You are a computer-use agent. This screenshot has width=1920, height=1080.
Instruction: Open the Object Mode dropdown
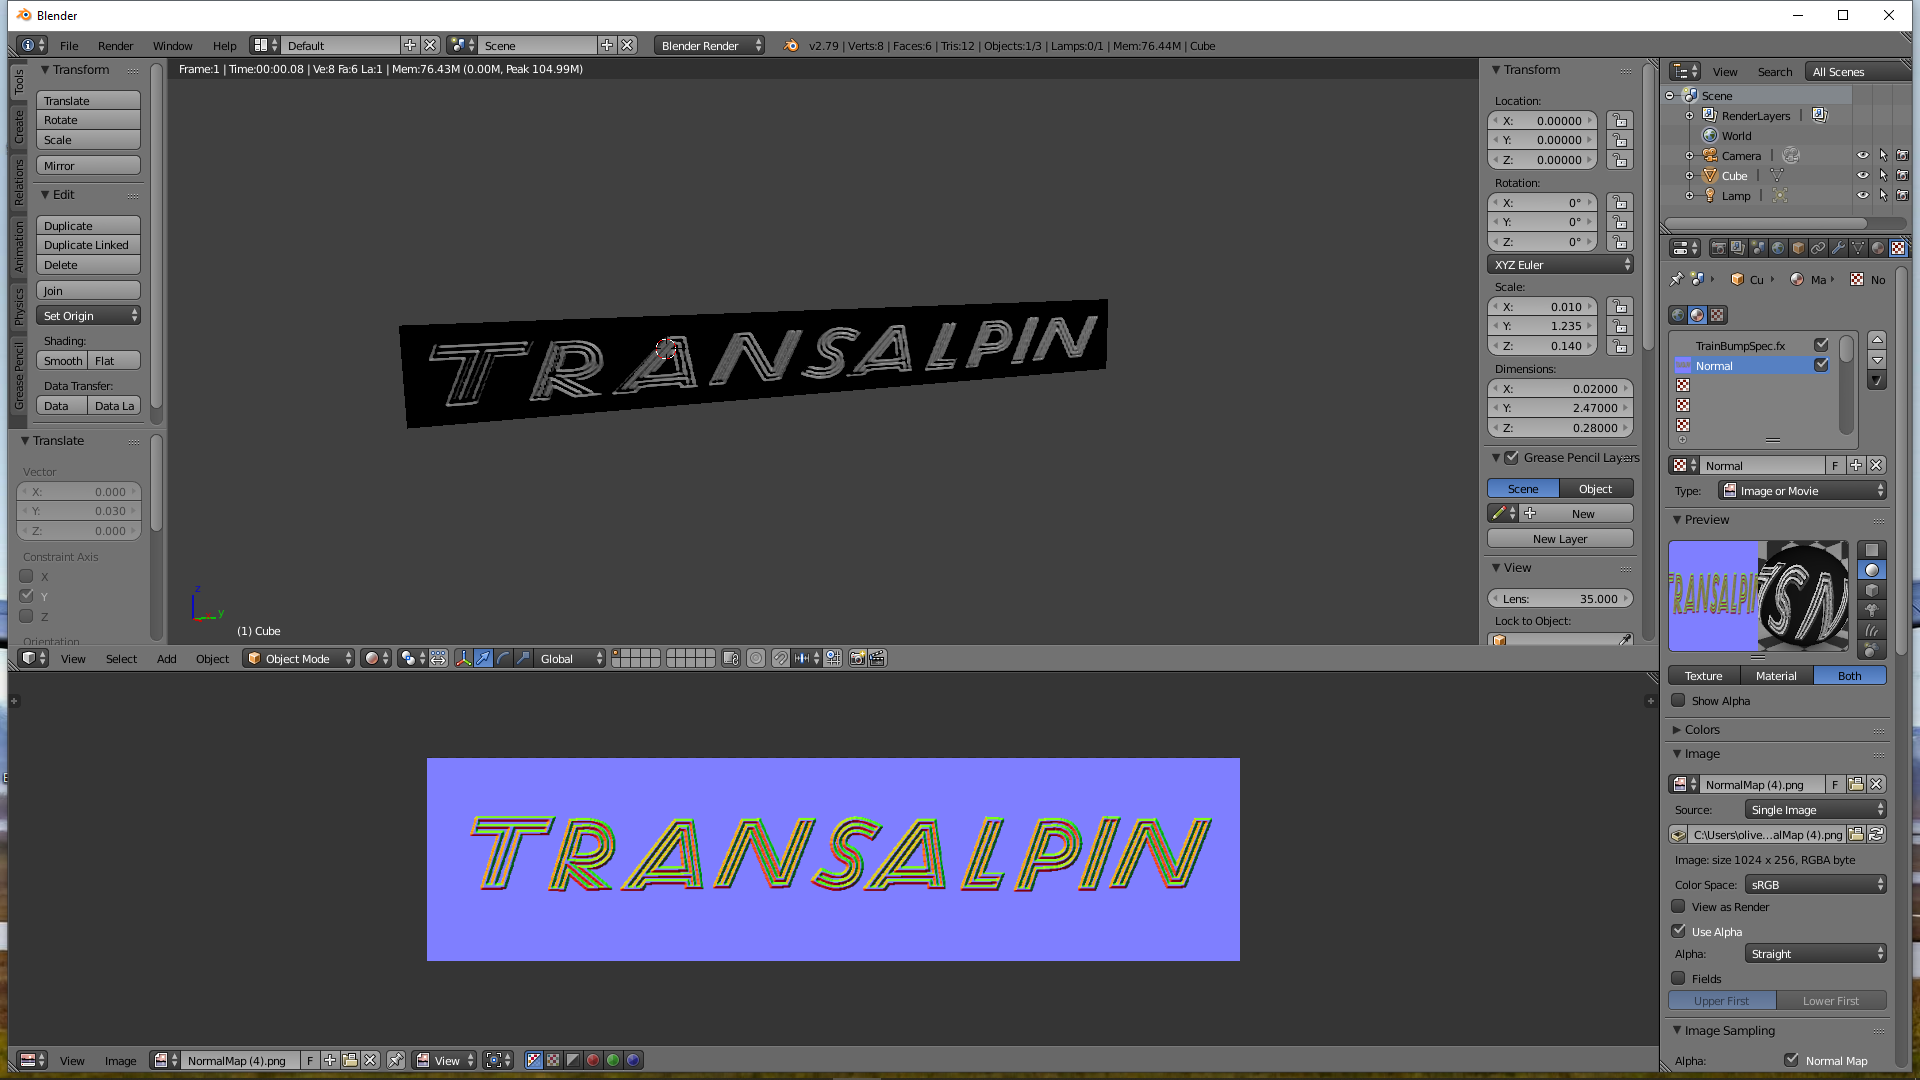click(x=298, y=658)
